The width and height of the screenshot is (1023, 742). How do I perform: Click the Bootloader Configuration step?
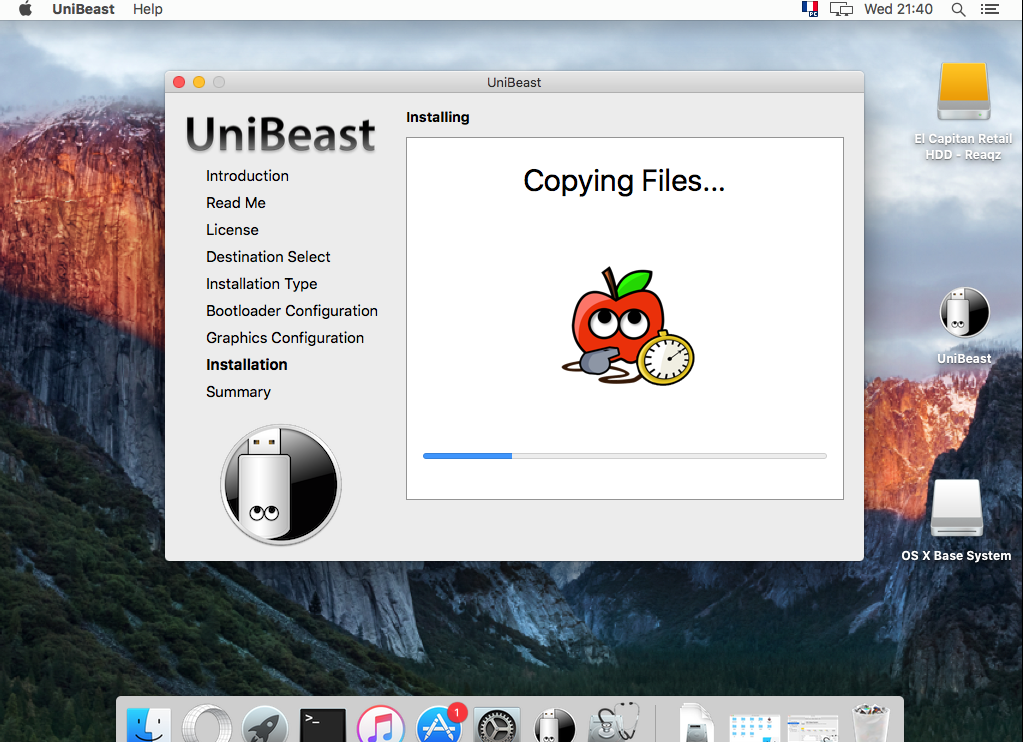[292, 311]
